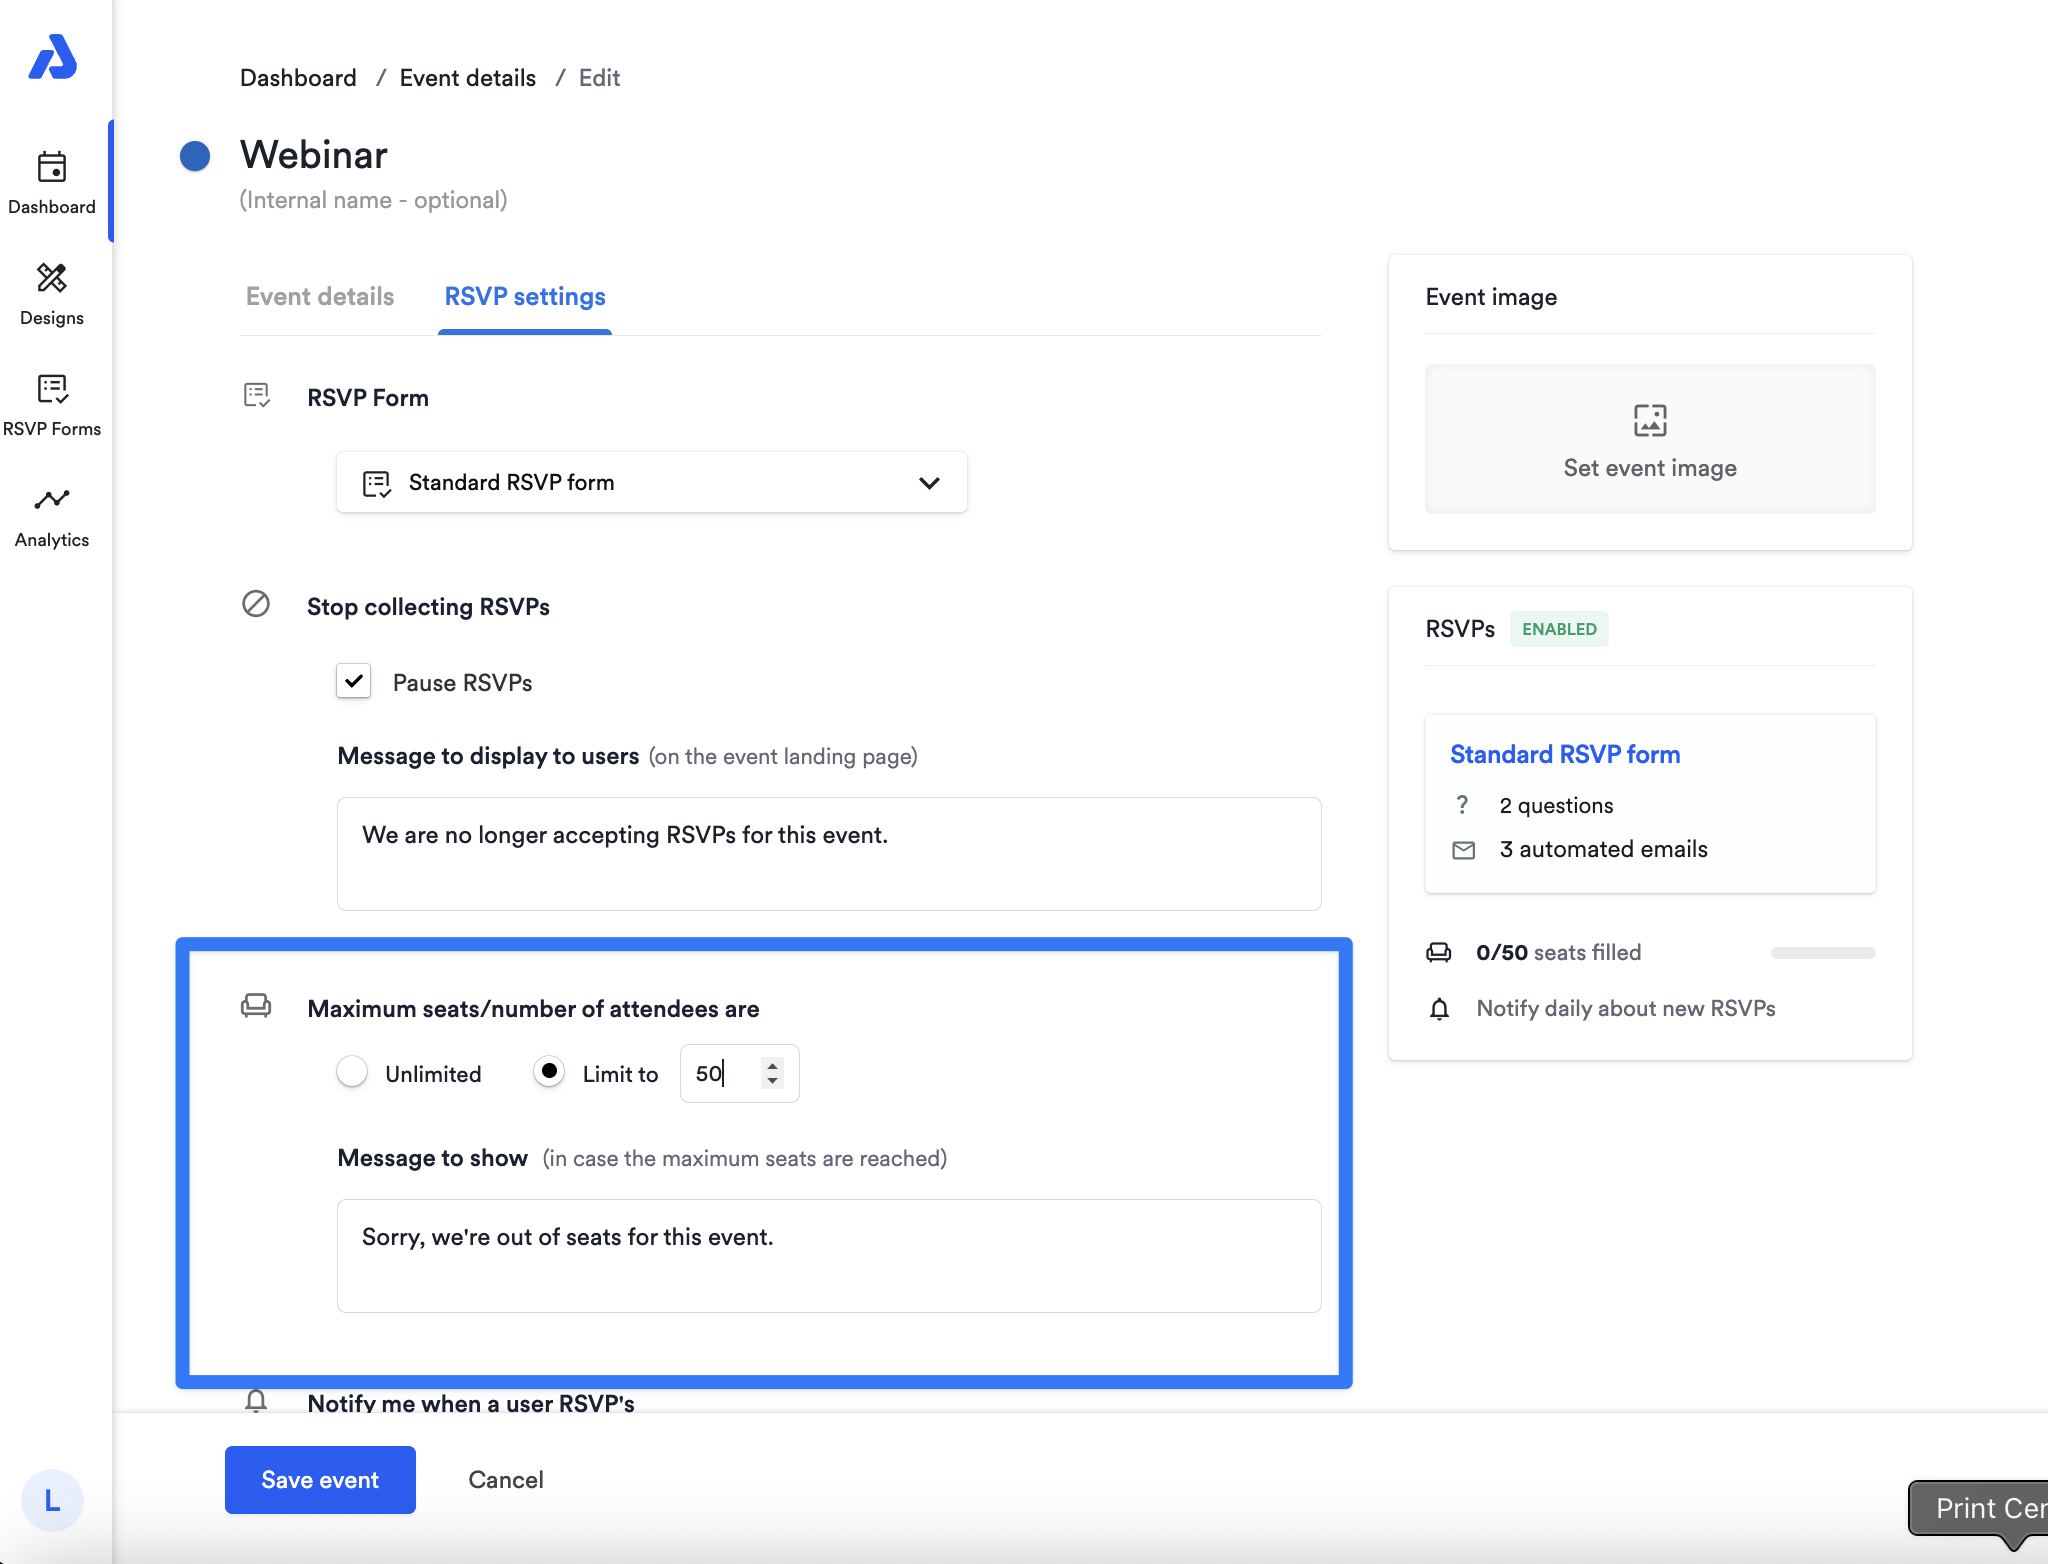Go to RSVP Forms sidebar icon

(x=52, y=389)
